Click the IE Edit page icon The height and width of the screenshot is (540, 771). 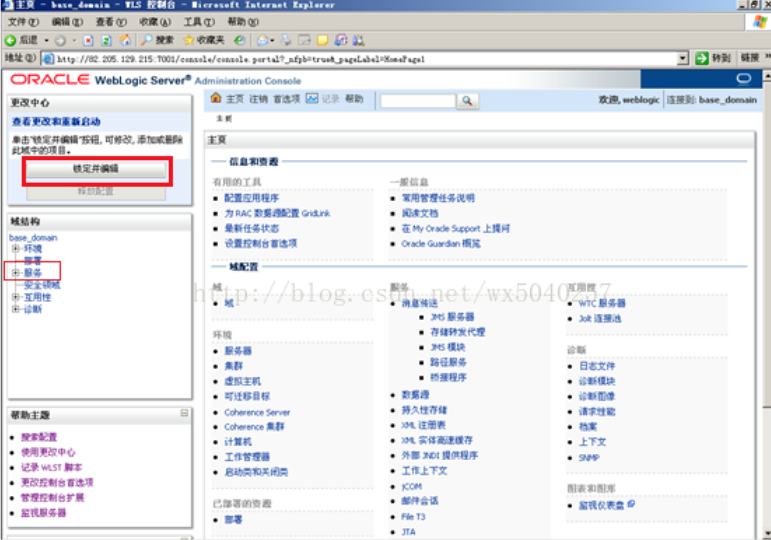pyautogui.click(x=305, y=40)
